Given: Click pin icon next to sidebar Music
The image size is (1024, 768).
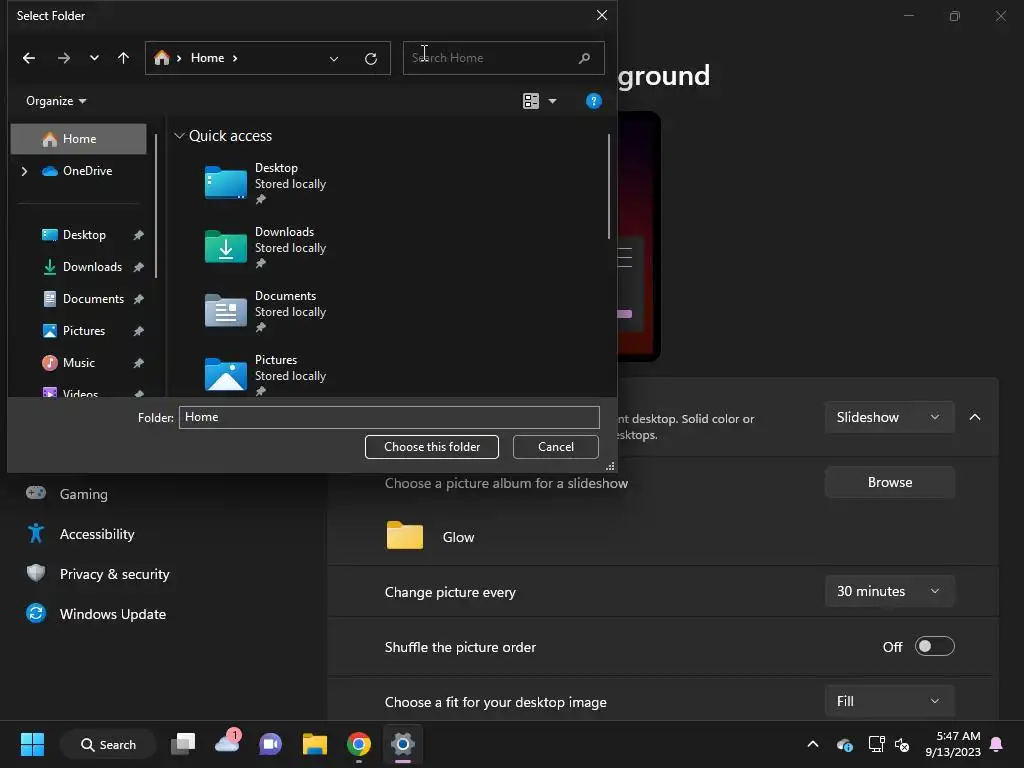Looking at the screenshot, I should [138, 363].
